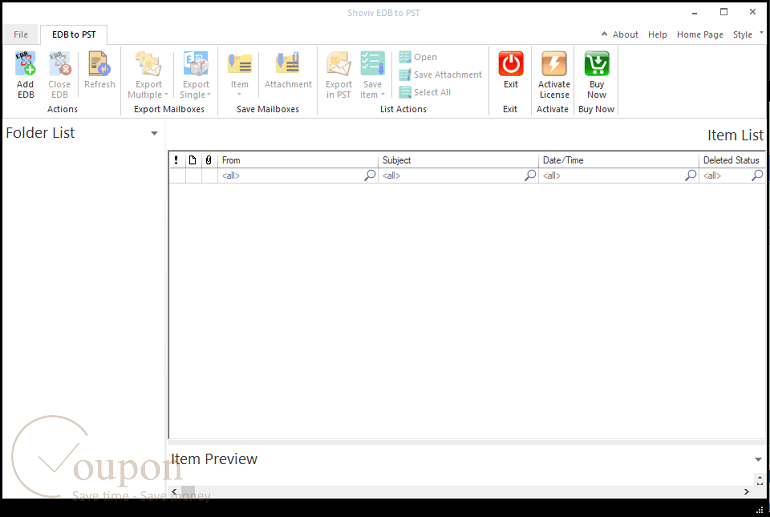Click the Activate License icon
Viewport: 770px width, 517px height.
pos(554,64)
